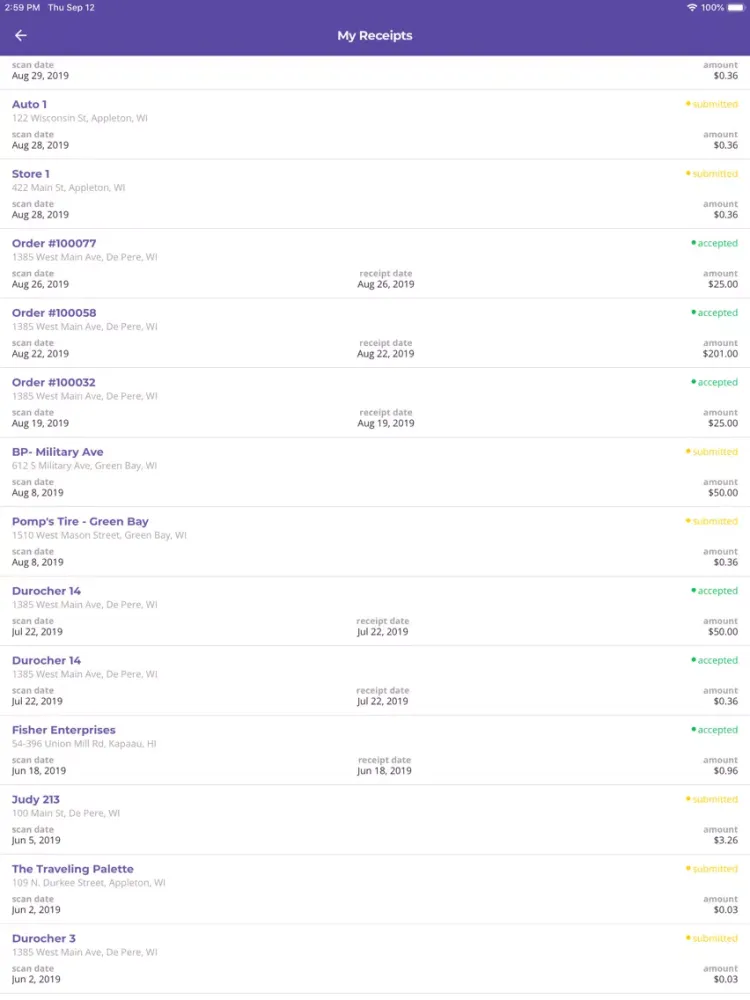View the Fisher Enterprises receipt
The height and width of the screenshot is (1000, 750).
pos(375,750)
